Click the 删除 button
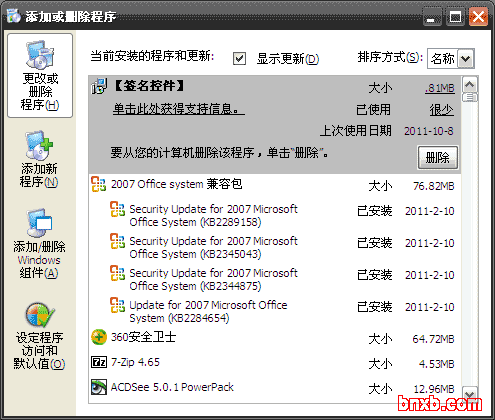 click(438, 157)
